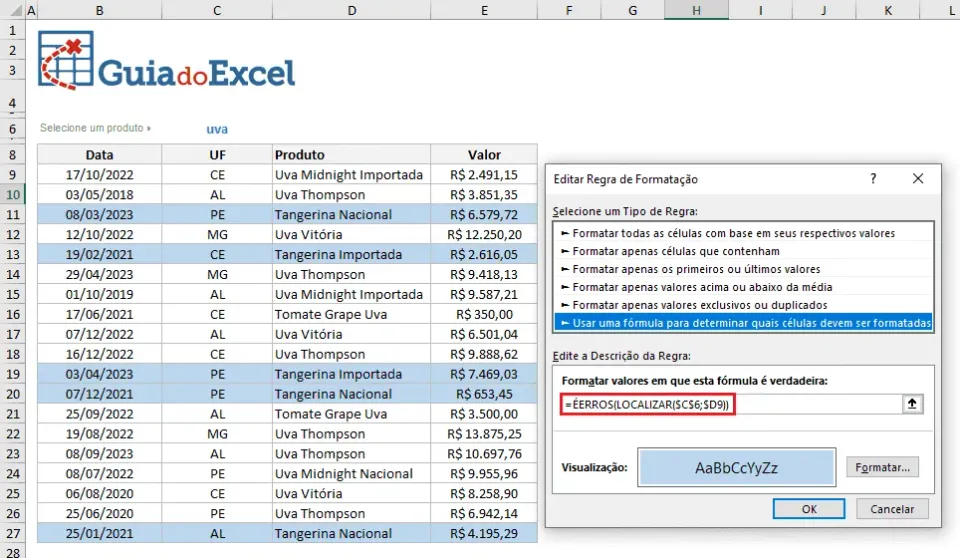Viewport: 960px width, 558px height.
Task: Click the collapse dialog arrow beside formula
Action: 912,404
